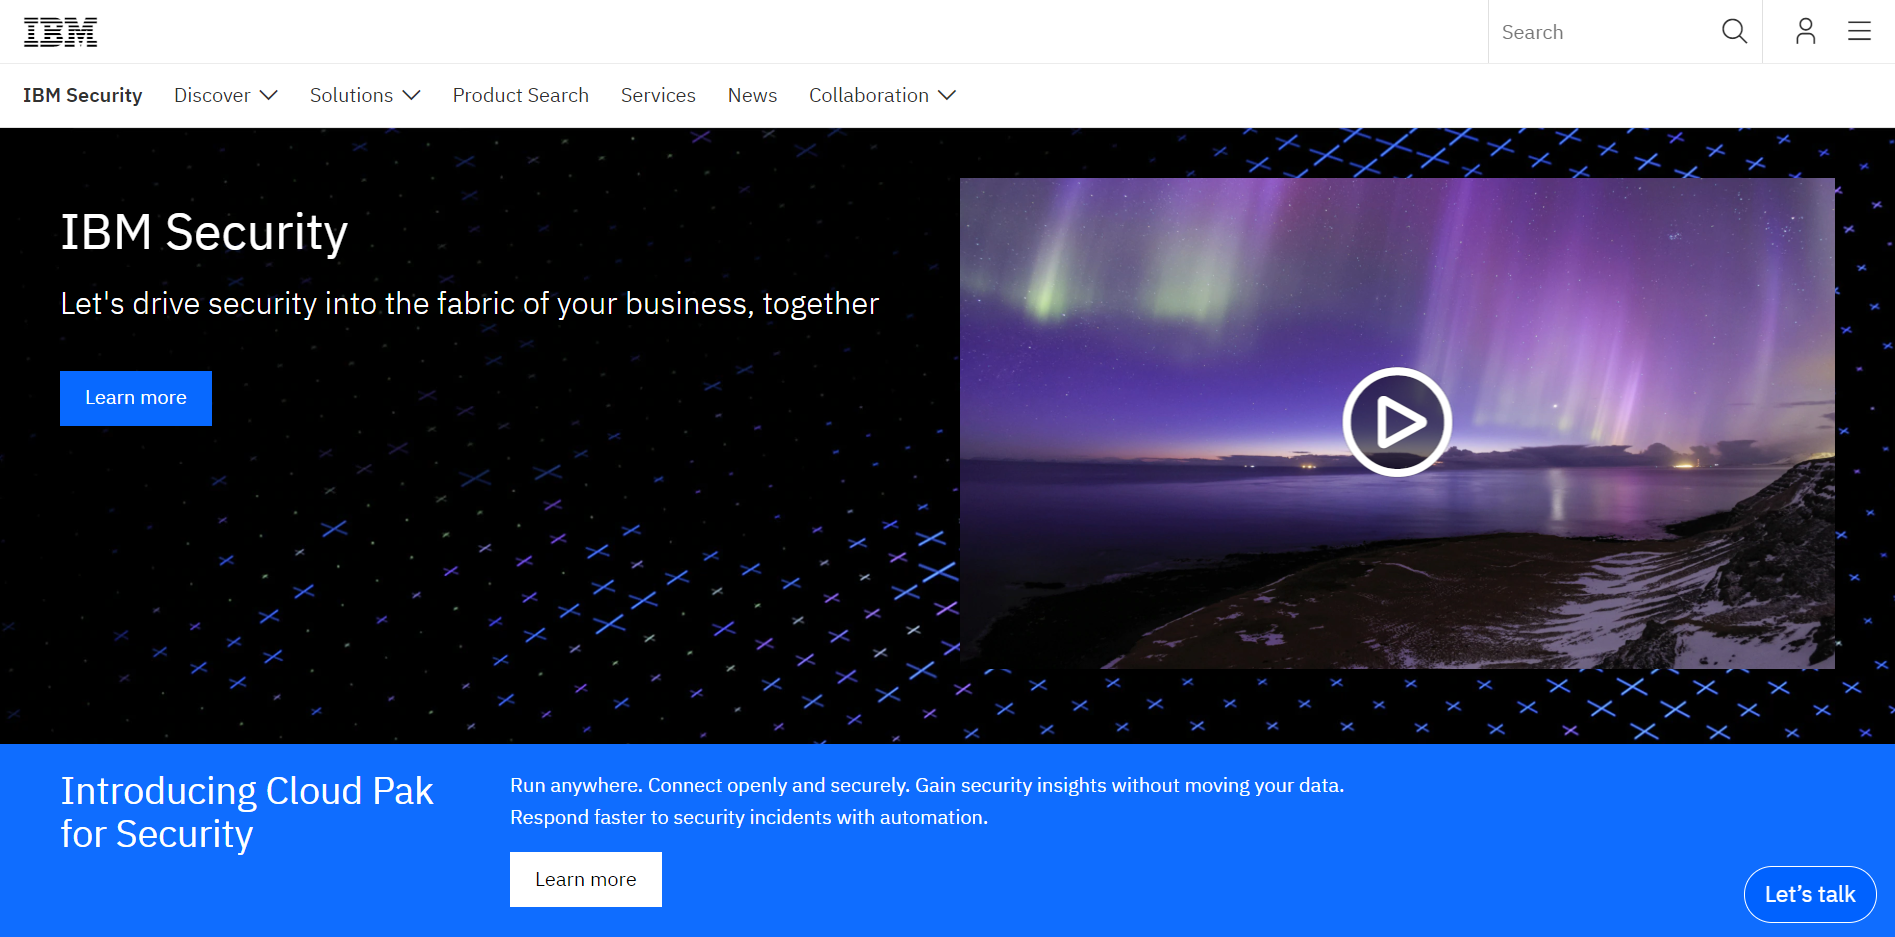Click the IBM logo
The width and height of the screenshot is (1895, 937).
tap(61, 31)
